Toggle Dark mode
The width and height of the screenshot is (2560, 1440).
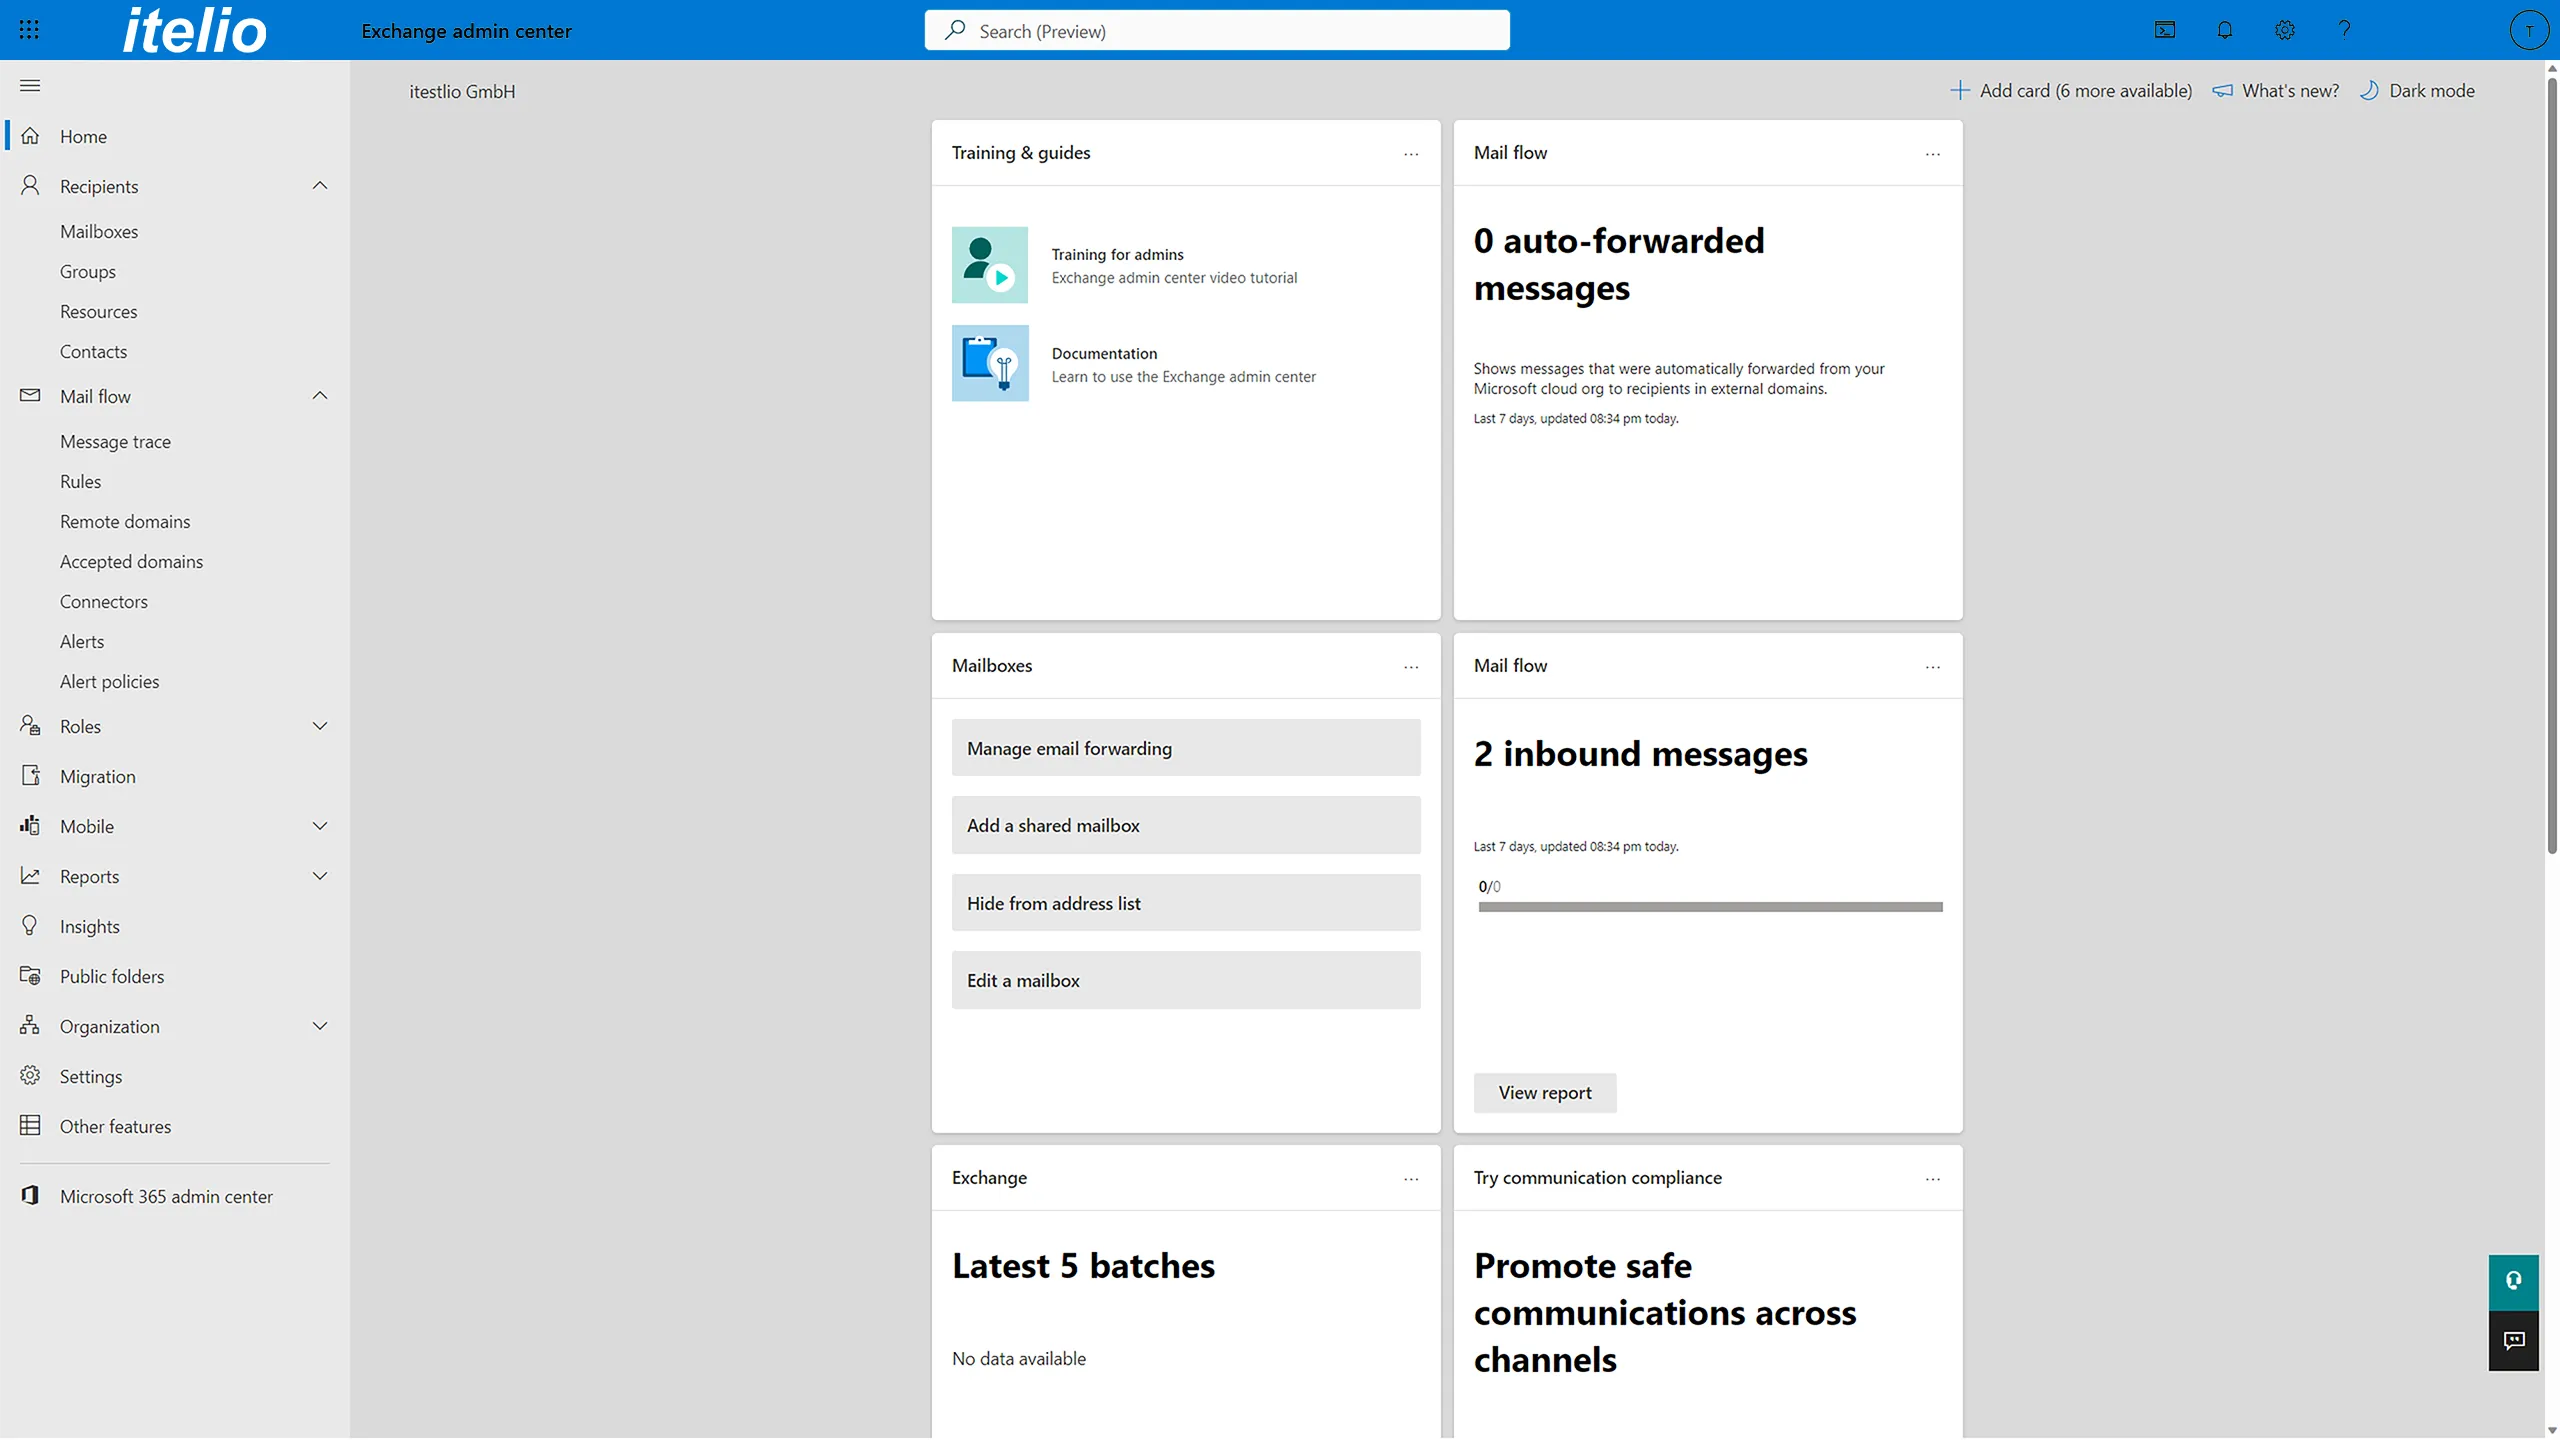[2417, 91]
